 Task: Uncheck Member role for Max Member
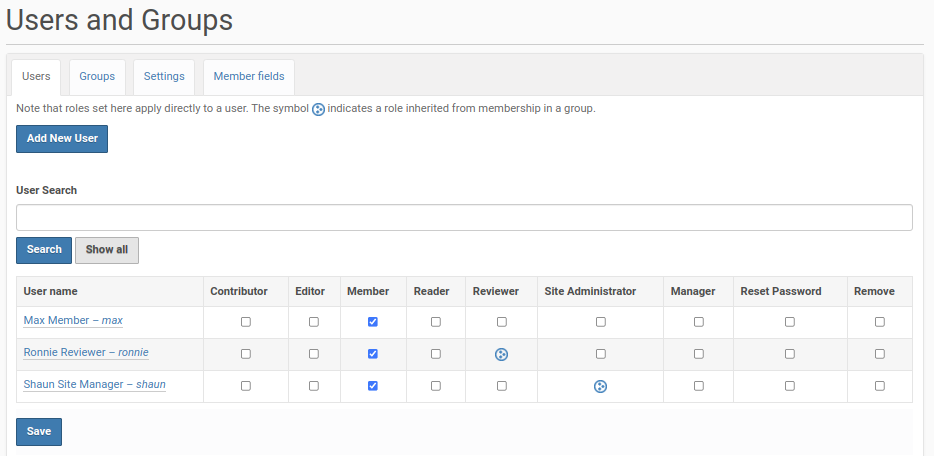point(373,322)
